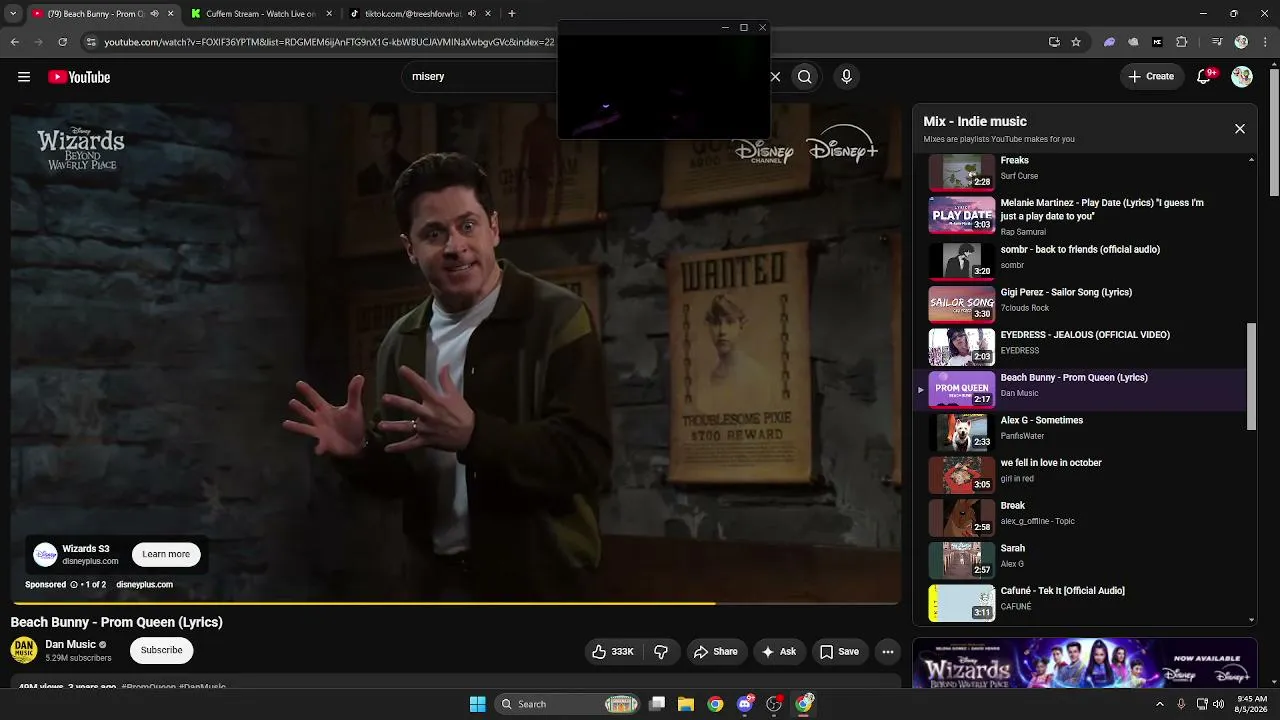This screenshot has height=720, width=1280.
Task: View site information icon in address bar
Action: point(91,42)
